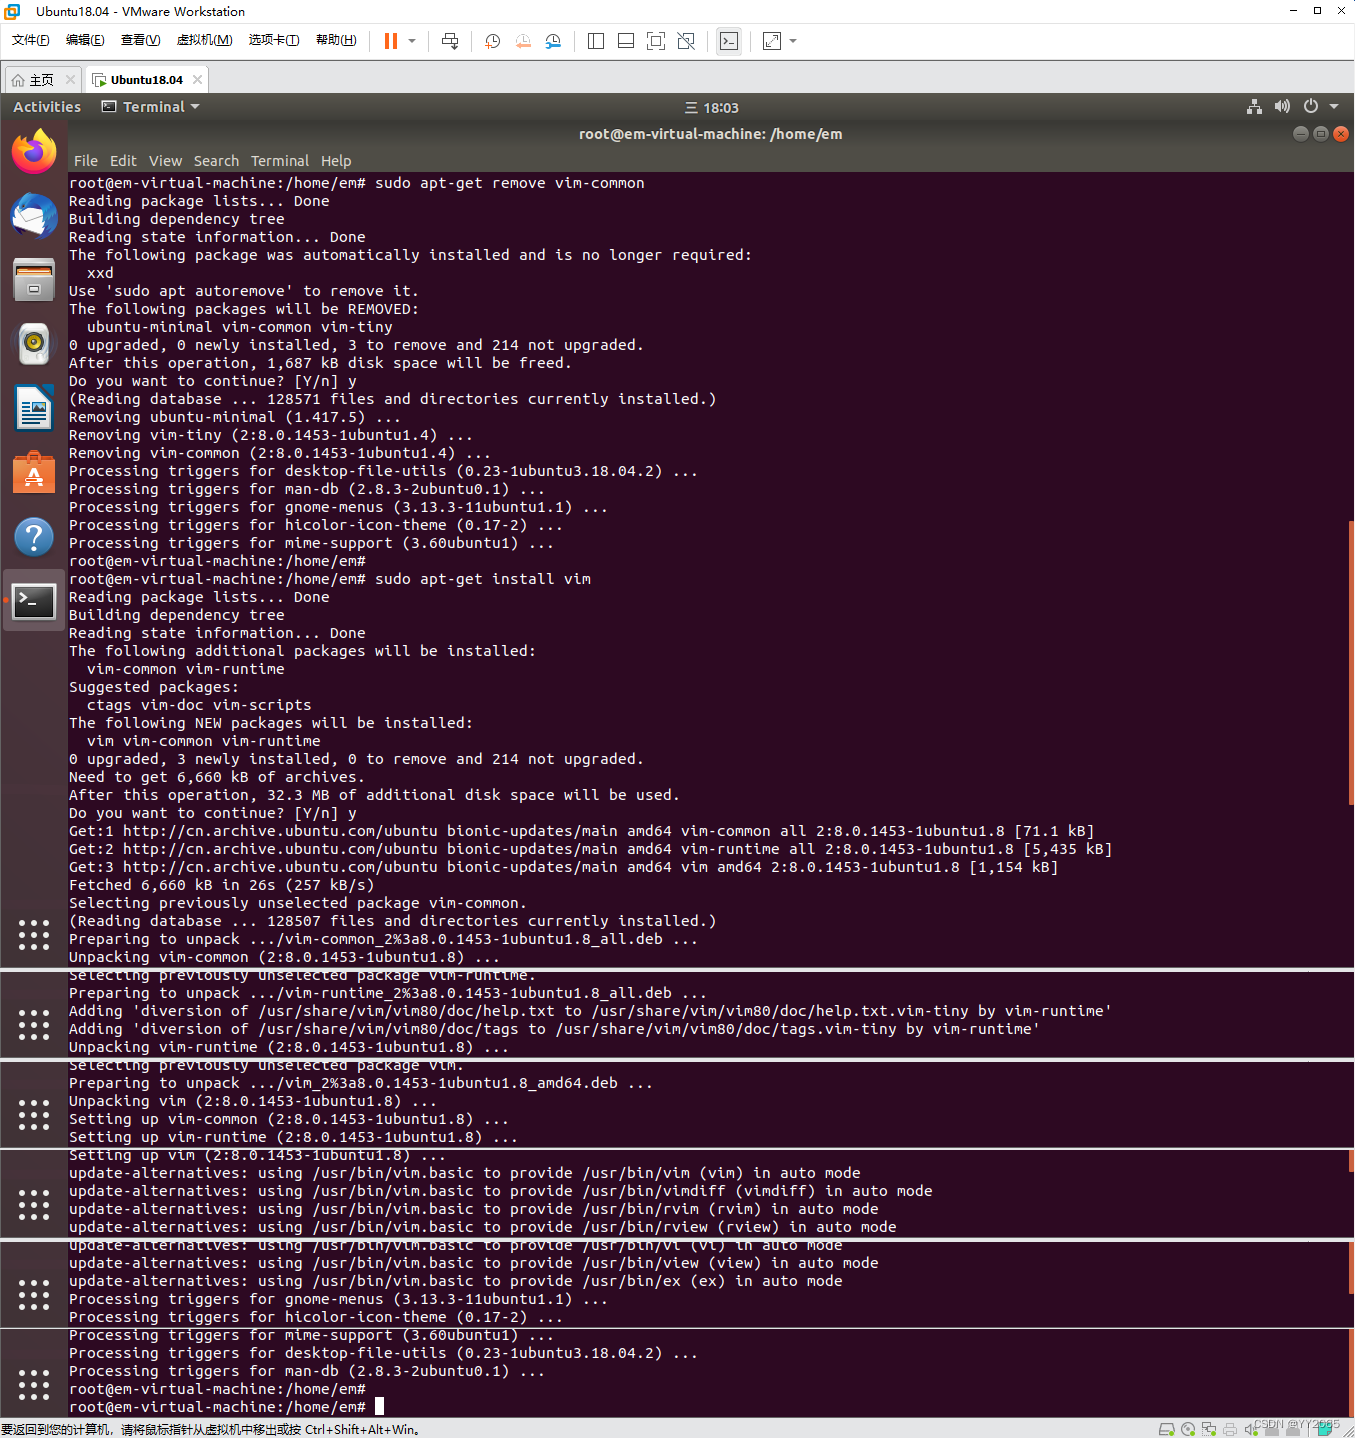
Task: Take a snapshot of this virtual machine
Action: point(493,41)
